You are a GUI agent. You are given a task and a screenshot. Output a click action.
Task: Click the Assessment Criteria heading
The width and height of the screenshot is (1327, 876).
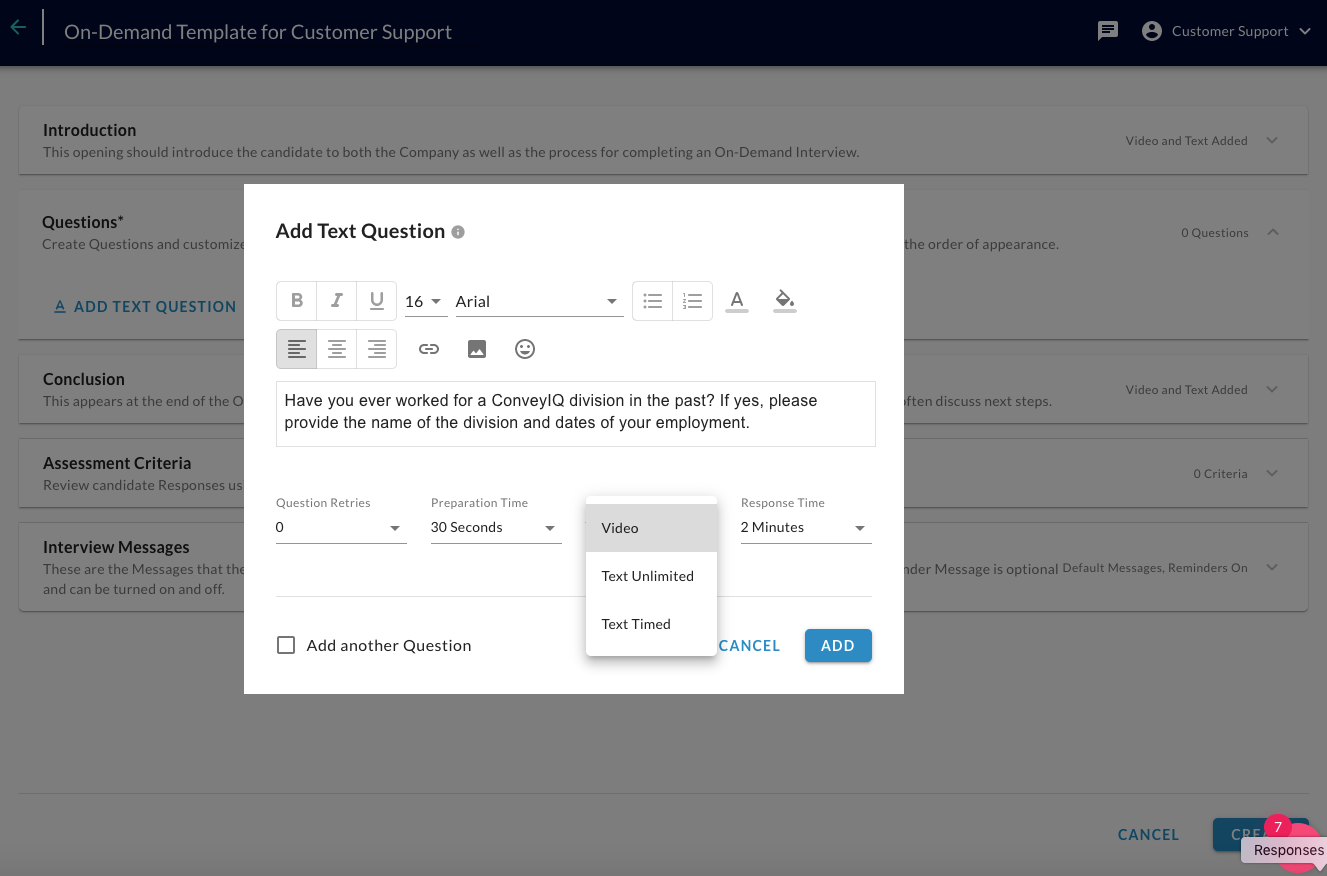[x=117, y=463]
